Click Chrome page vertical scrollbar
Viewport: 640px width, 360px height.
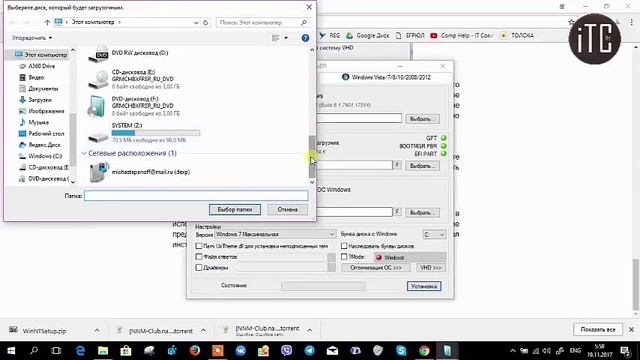(635, 284)
